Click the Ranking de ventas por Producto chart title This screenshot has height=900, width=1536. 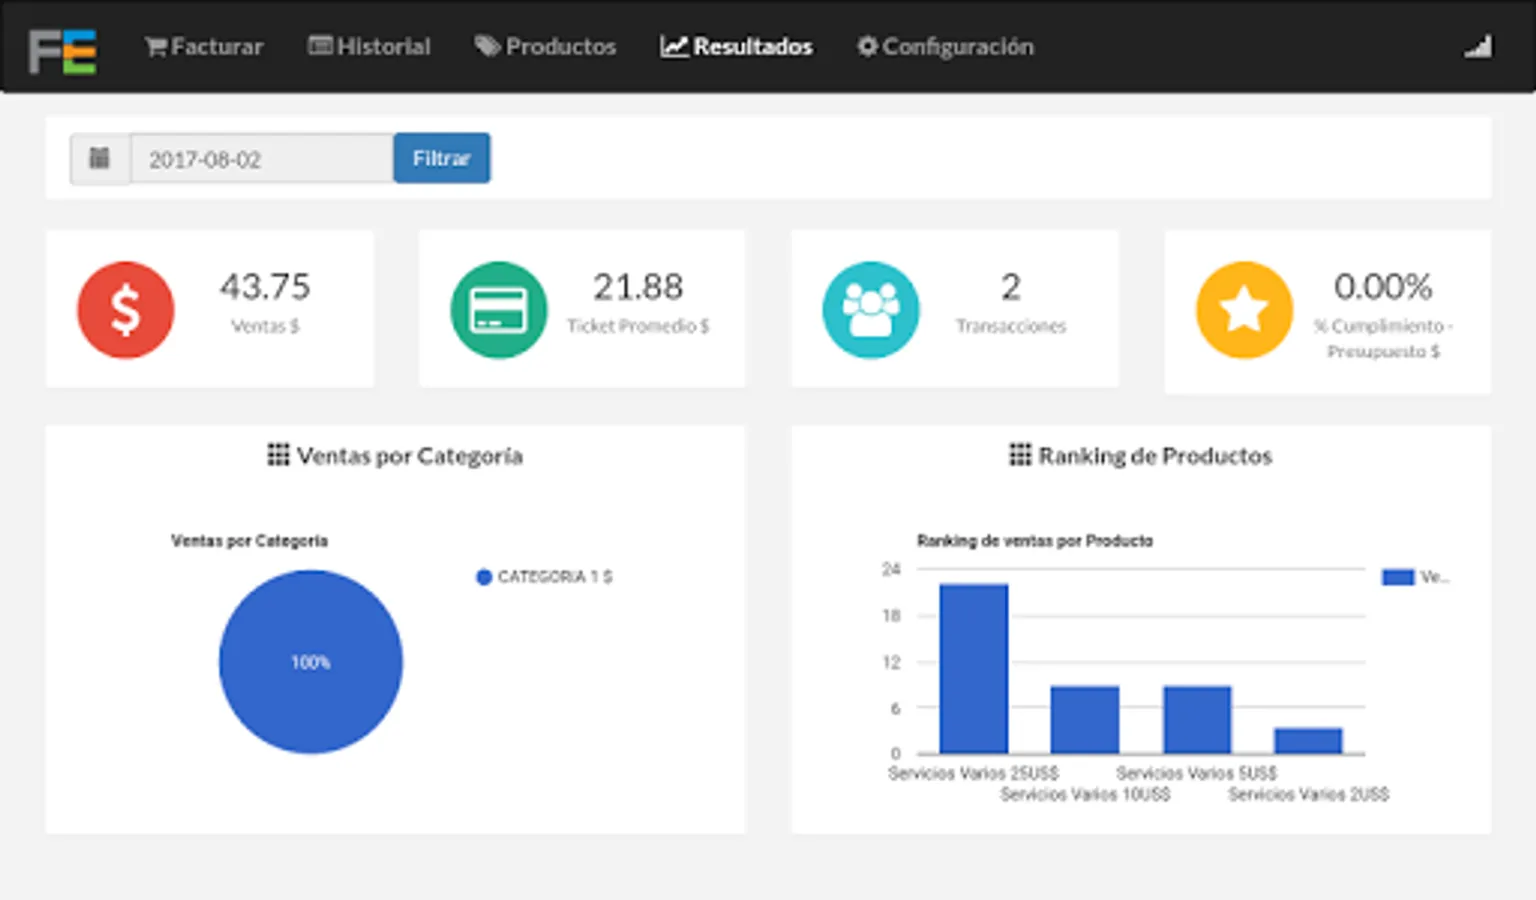click(x=1035, y=541)
